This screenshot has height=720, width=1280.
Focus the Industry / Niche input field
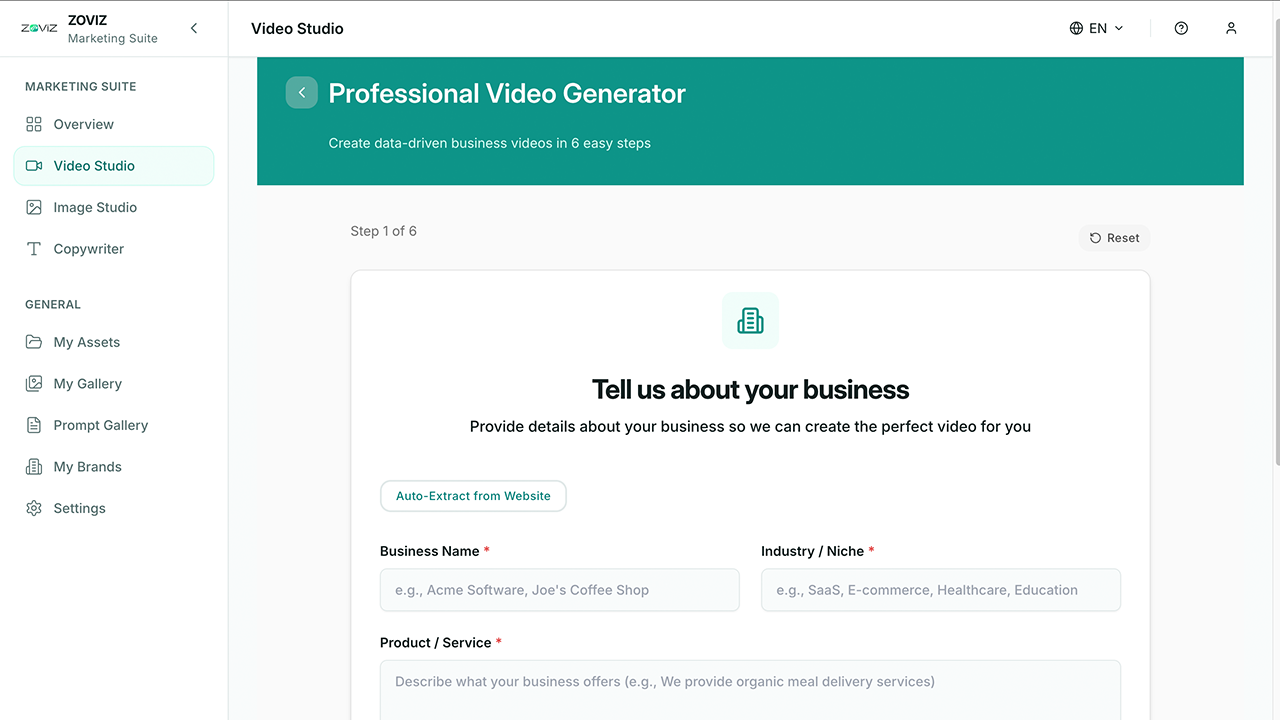pyautogui.click(x=941, y=590)
